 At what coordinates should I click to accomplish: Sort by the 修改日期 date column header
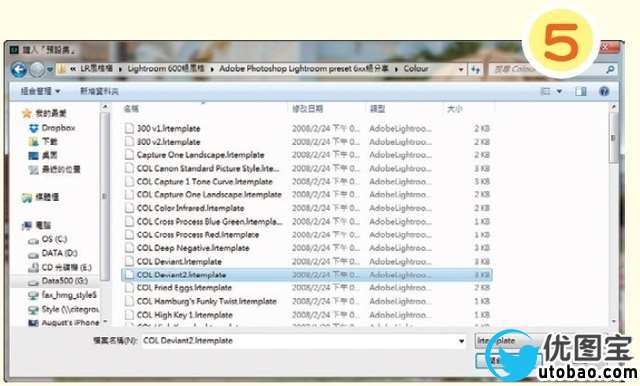(308, 109)
